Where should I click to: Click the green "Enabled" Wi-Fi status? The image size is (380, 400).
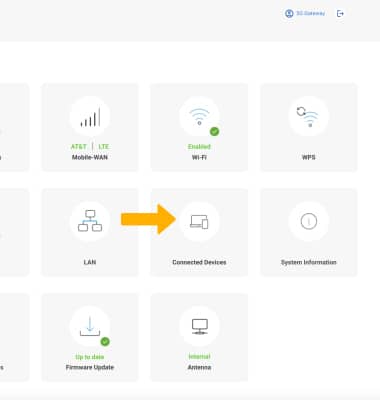tap(199, 147)
